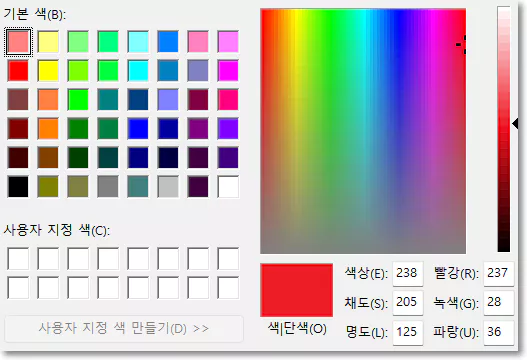The width and height of the screenshot is (527, 360).
Task: Pick the black basic color swatch
Action: (18, 187)
